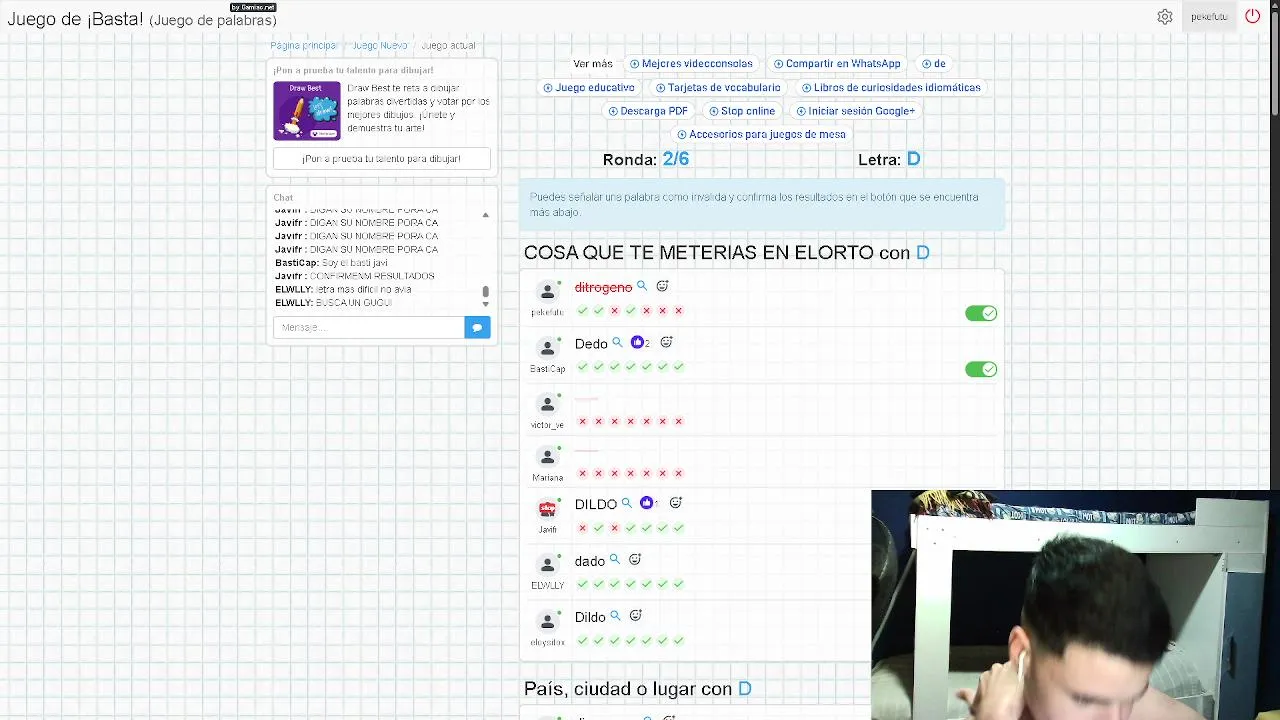The image size is (1280, 720).
Task: Expand Compartir en WhatsApp link
Action: [x=837, y=63]
